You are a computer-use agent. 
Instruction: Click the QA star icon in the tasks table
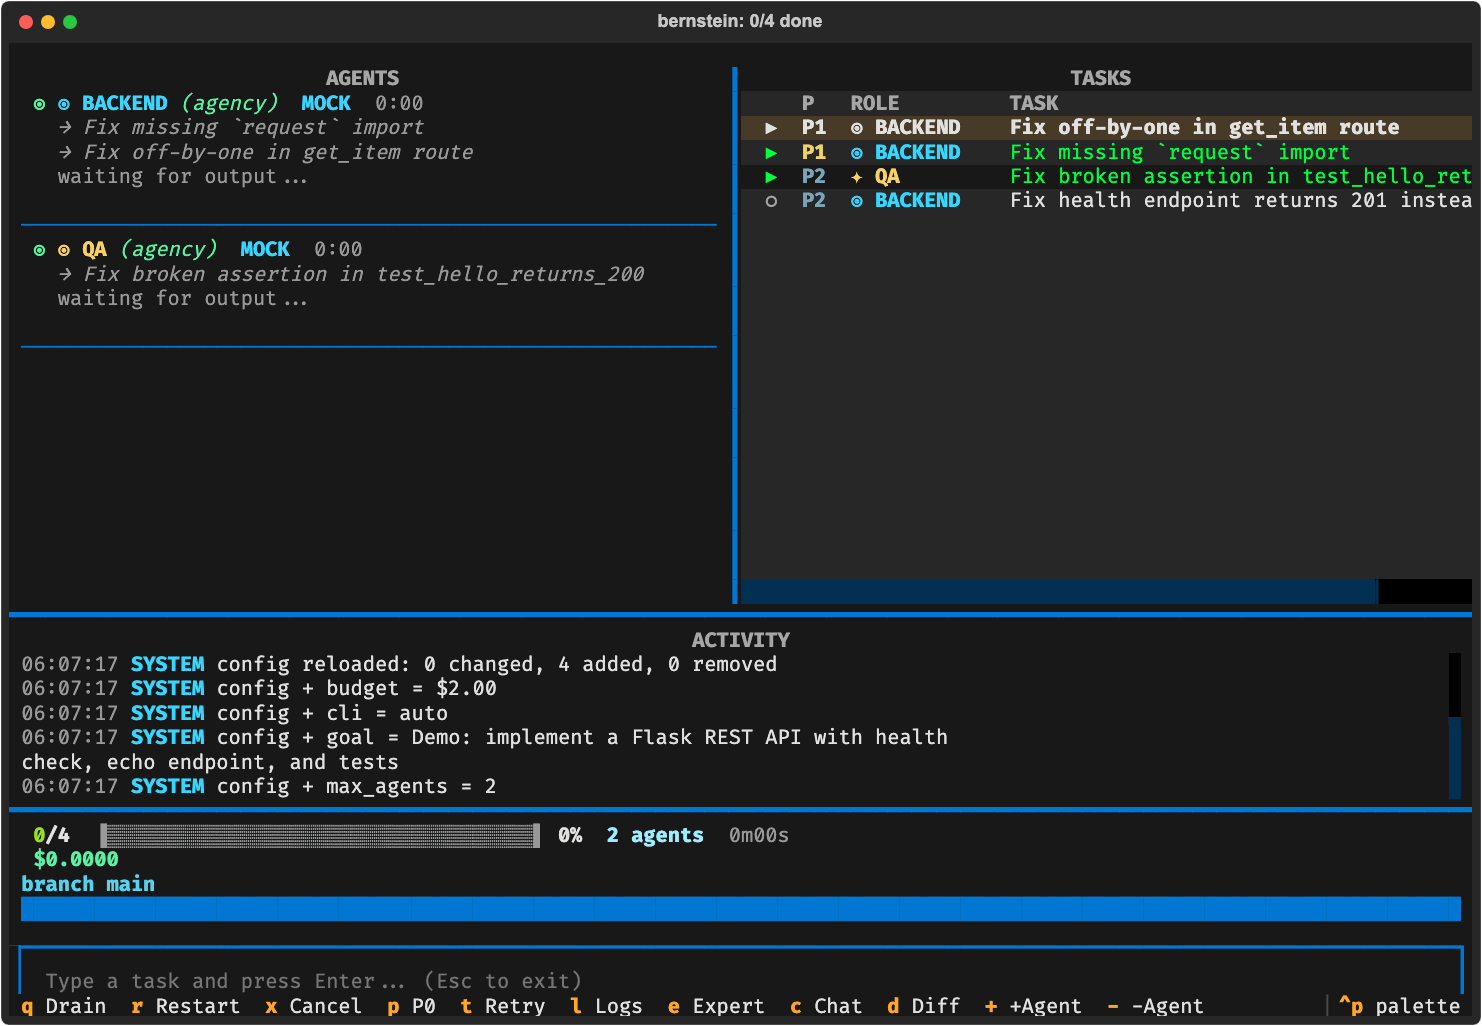857,177
